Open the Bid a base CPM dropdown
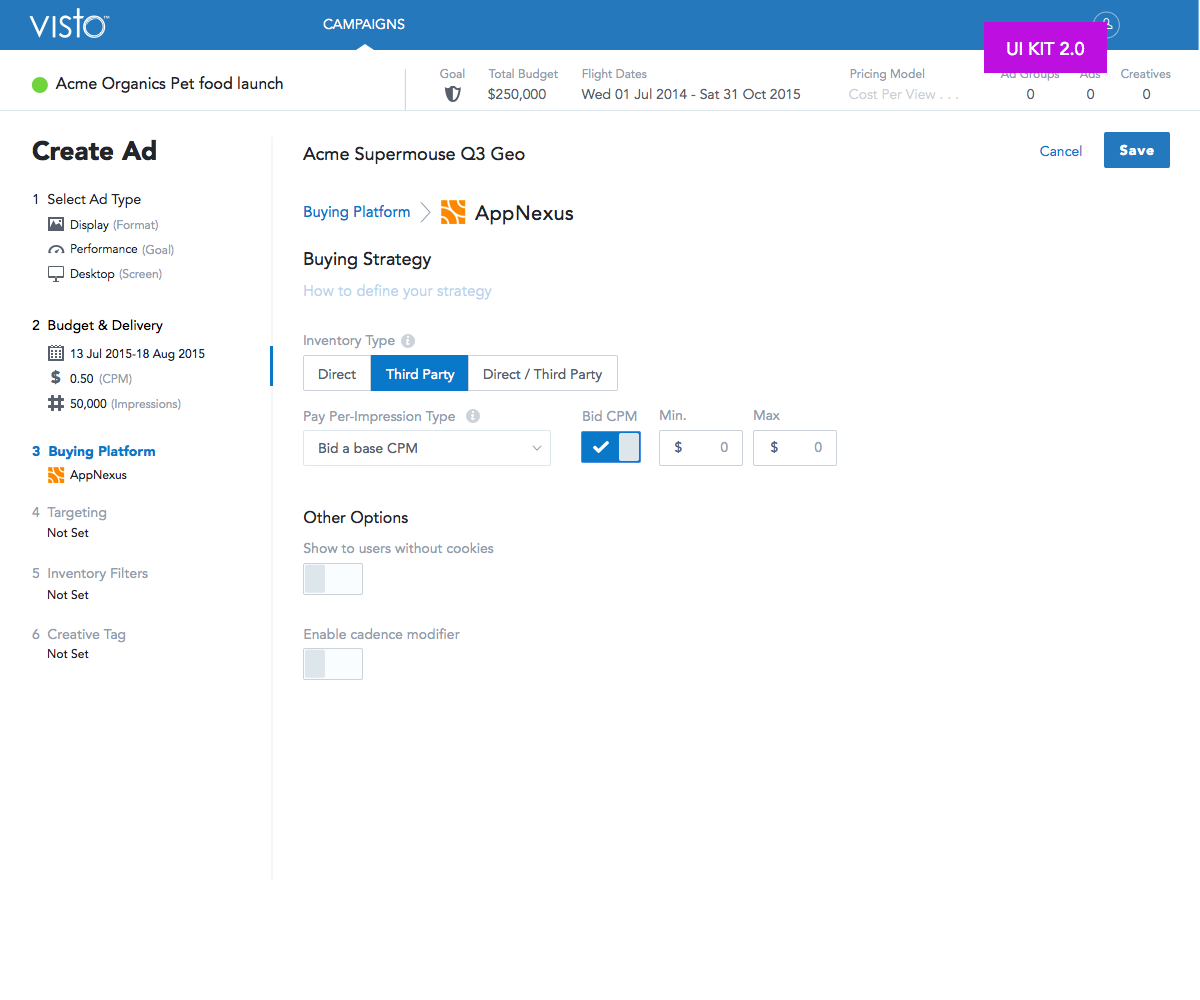 pos(427,448)
